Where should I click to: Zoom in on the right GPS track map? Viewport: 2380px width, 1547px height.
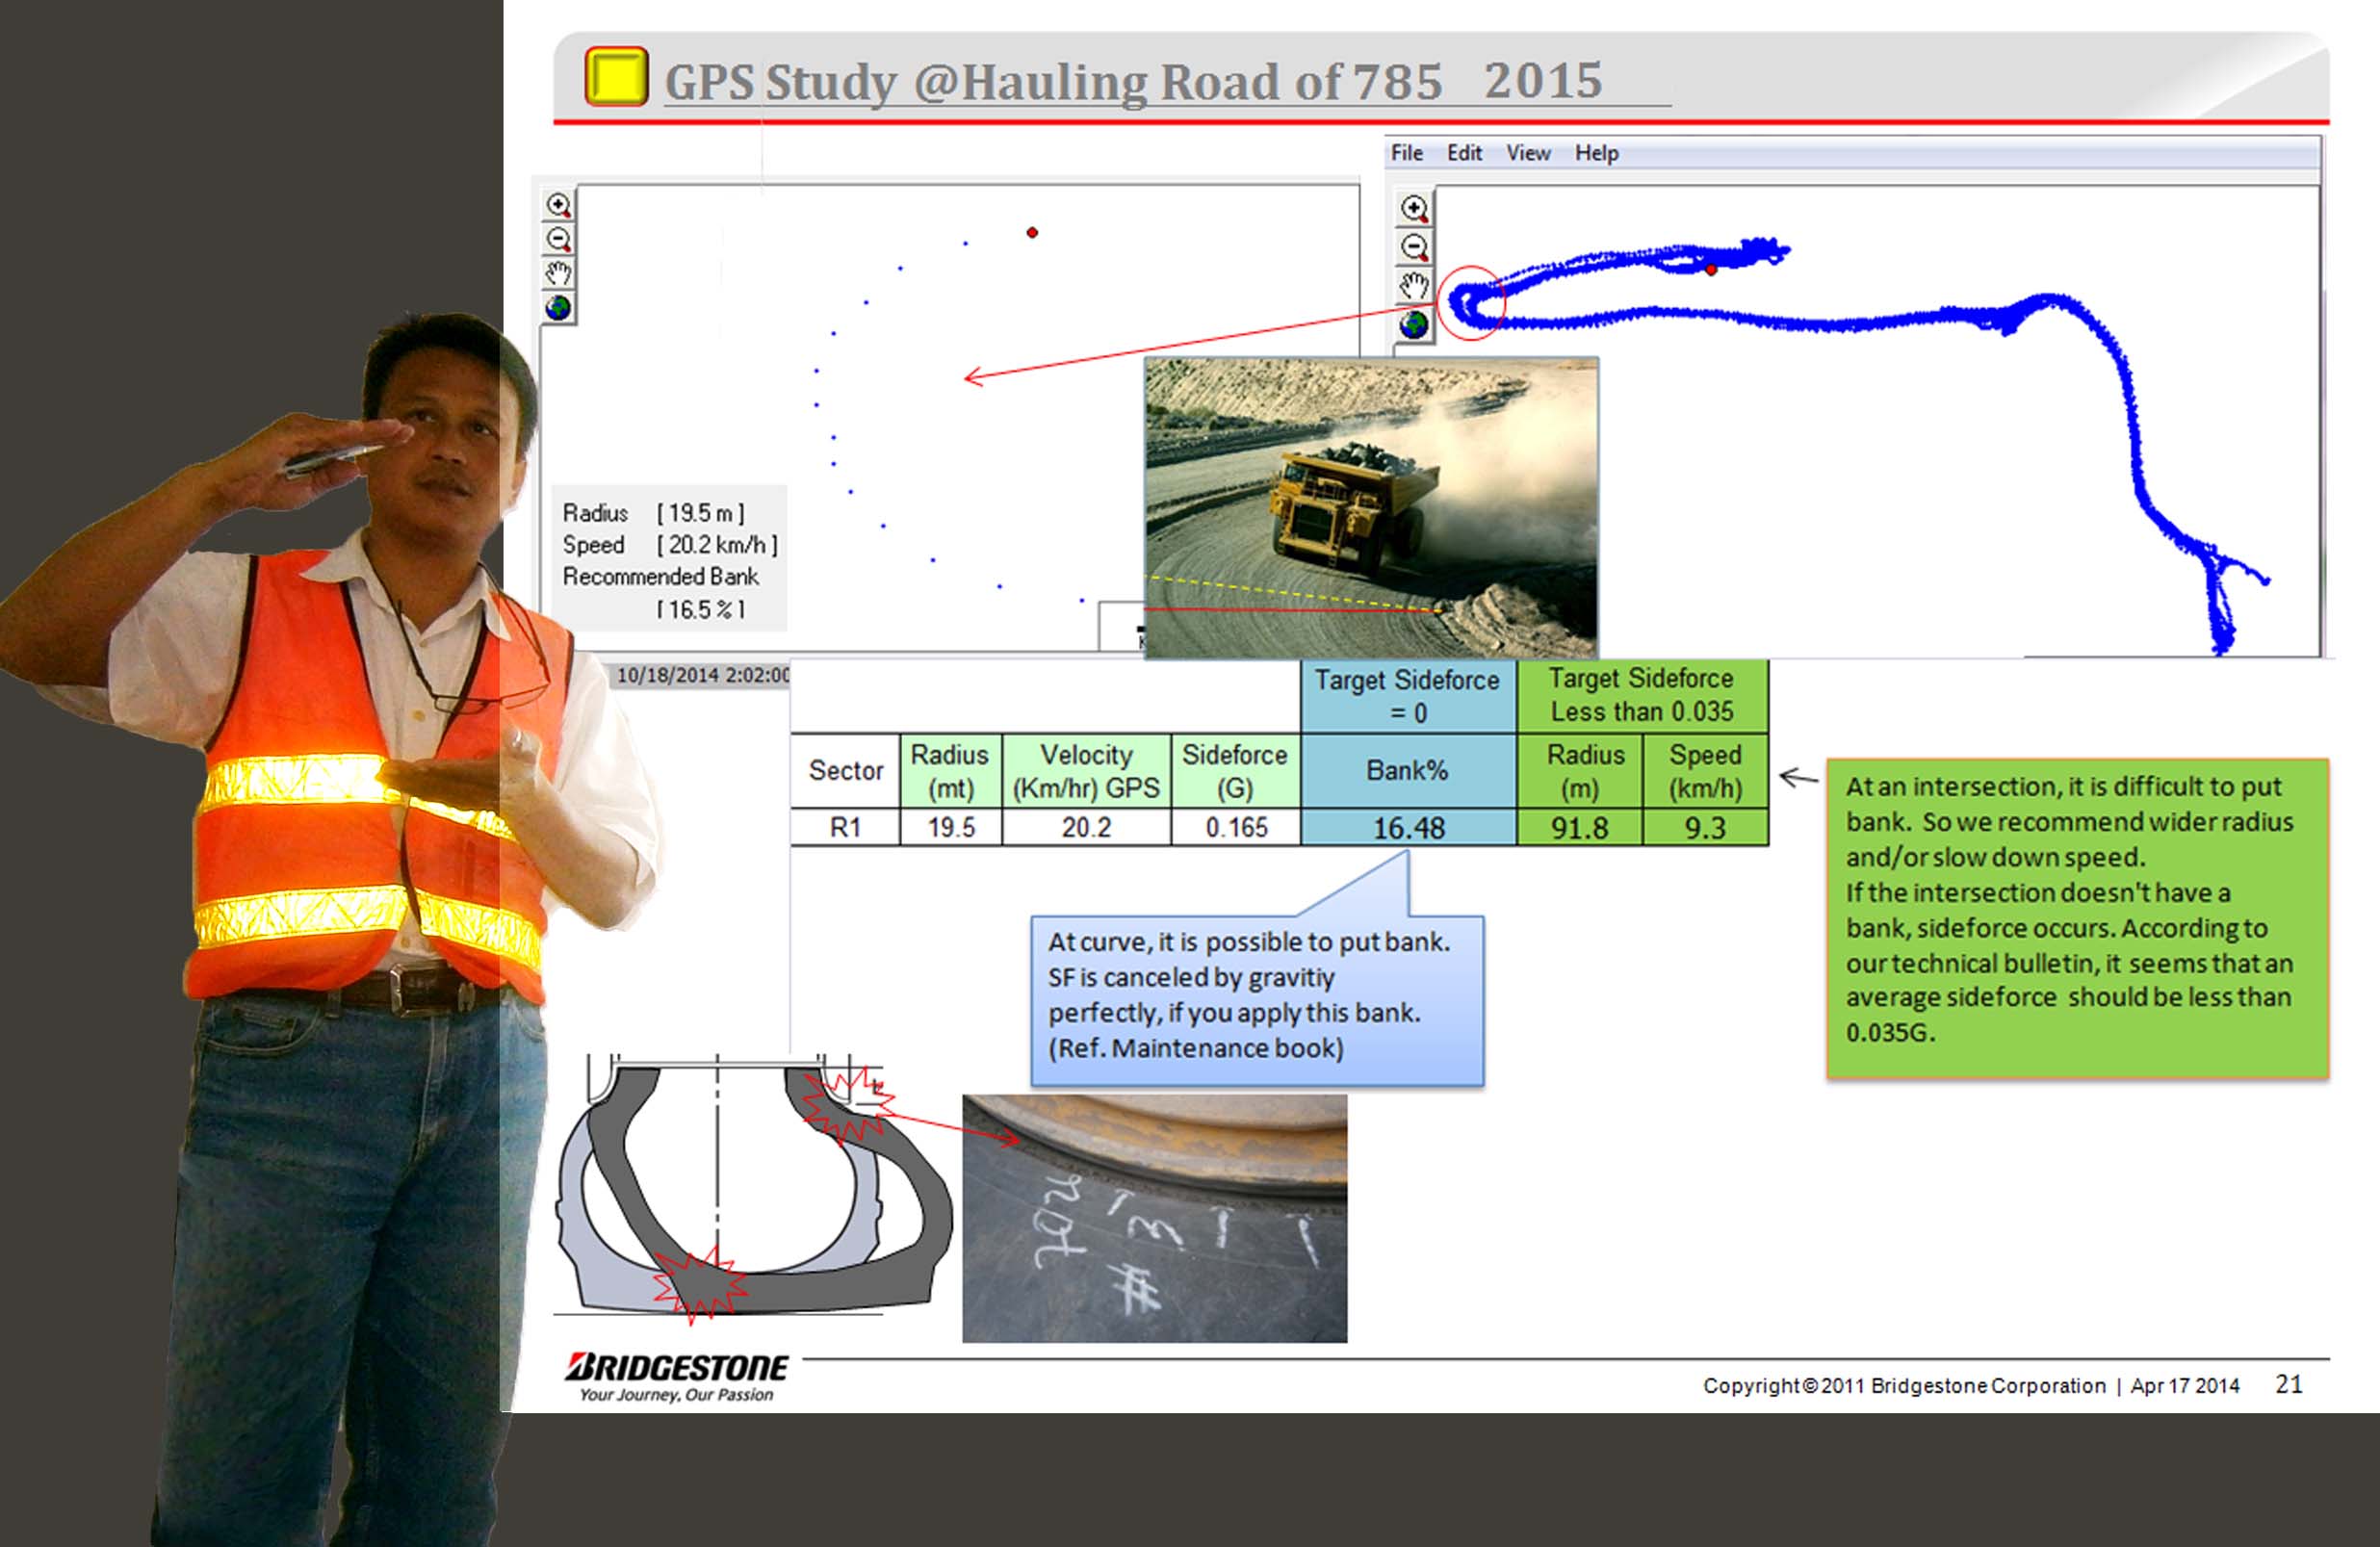[x=1412, y=209]
